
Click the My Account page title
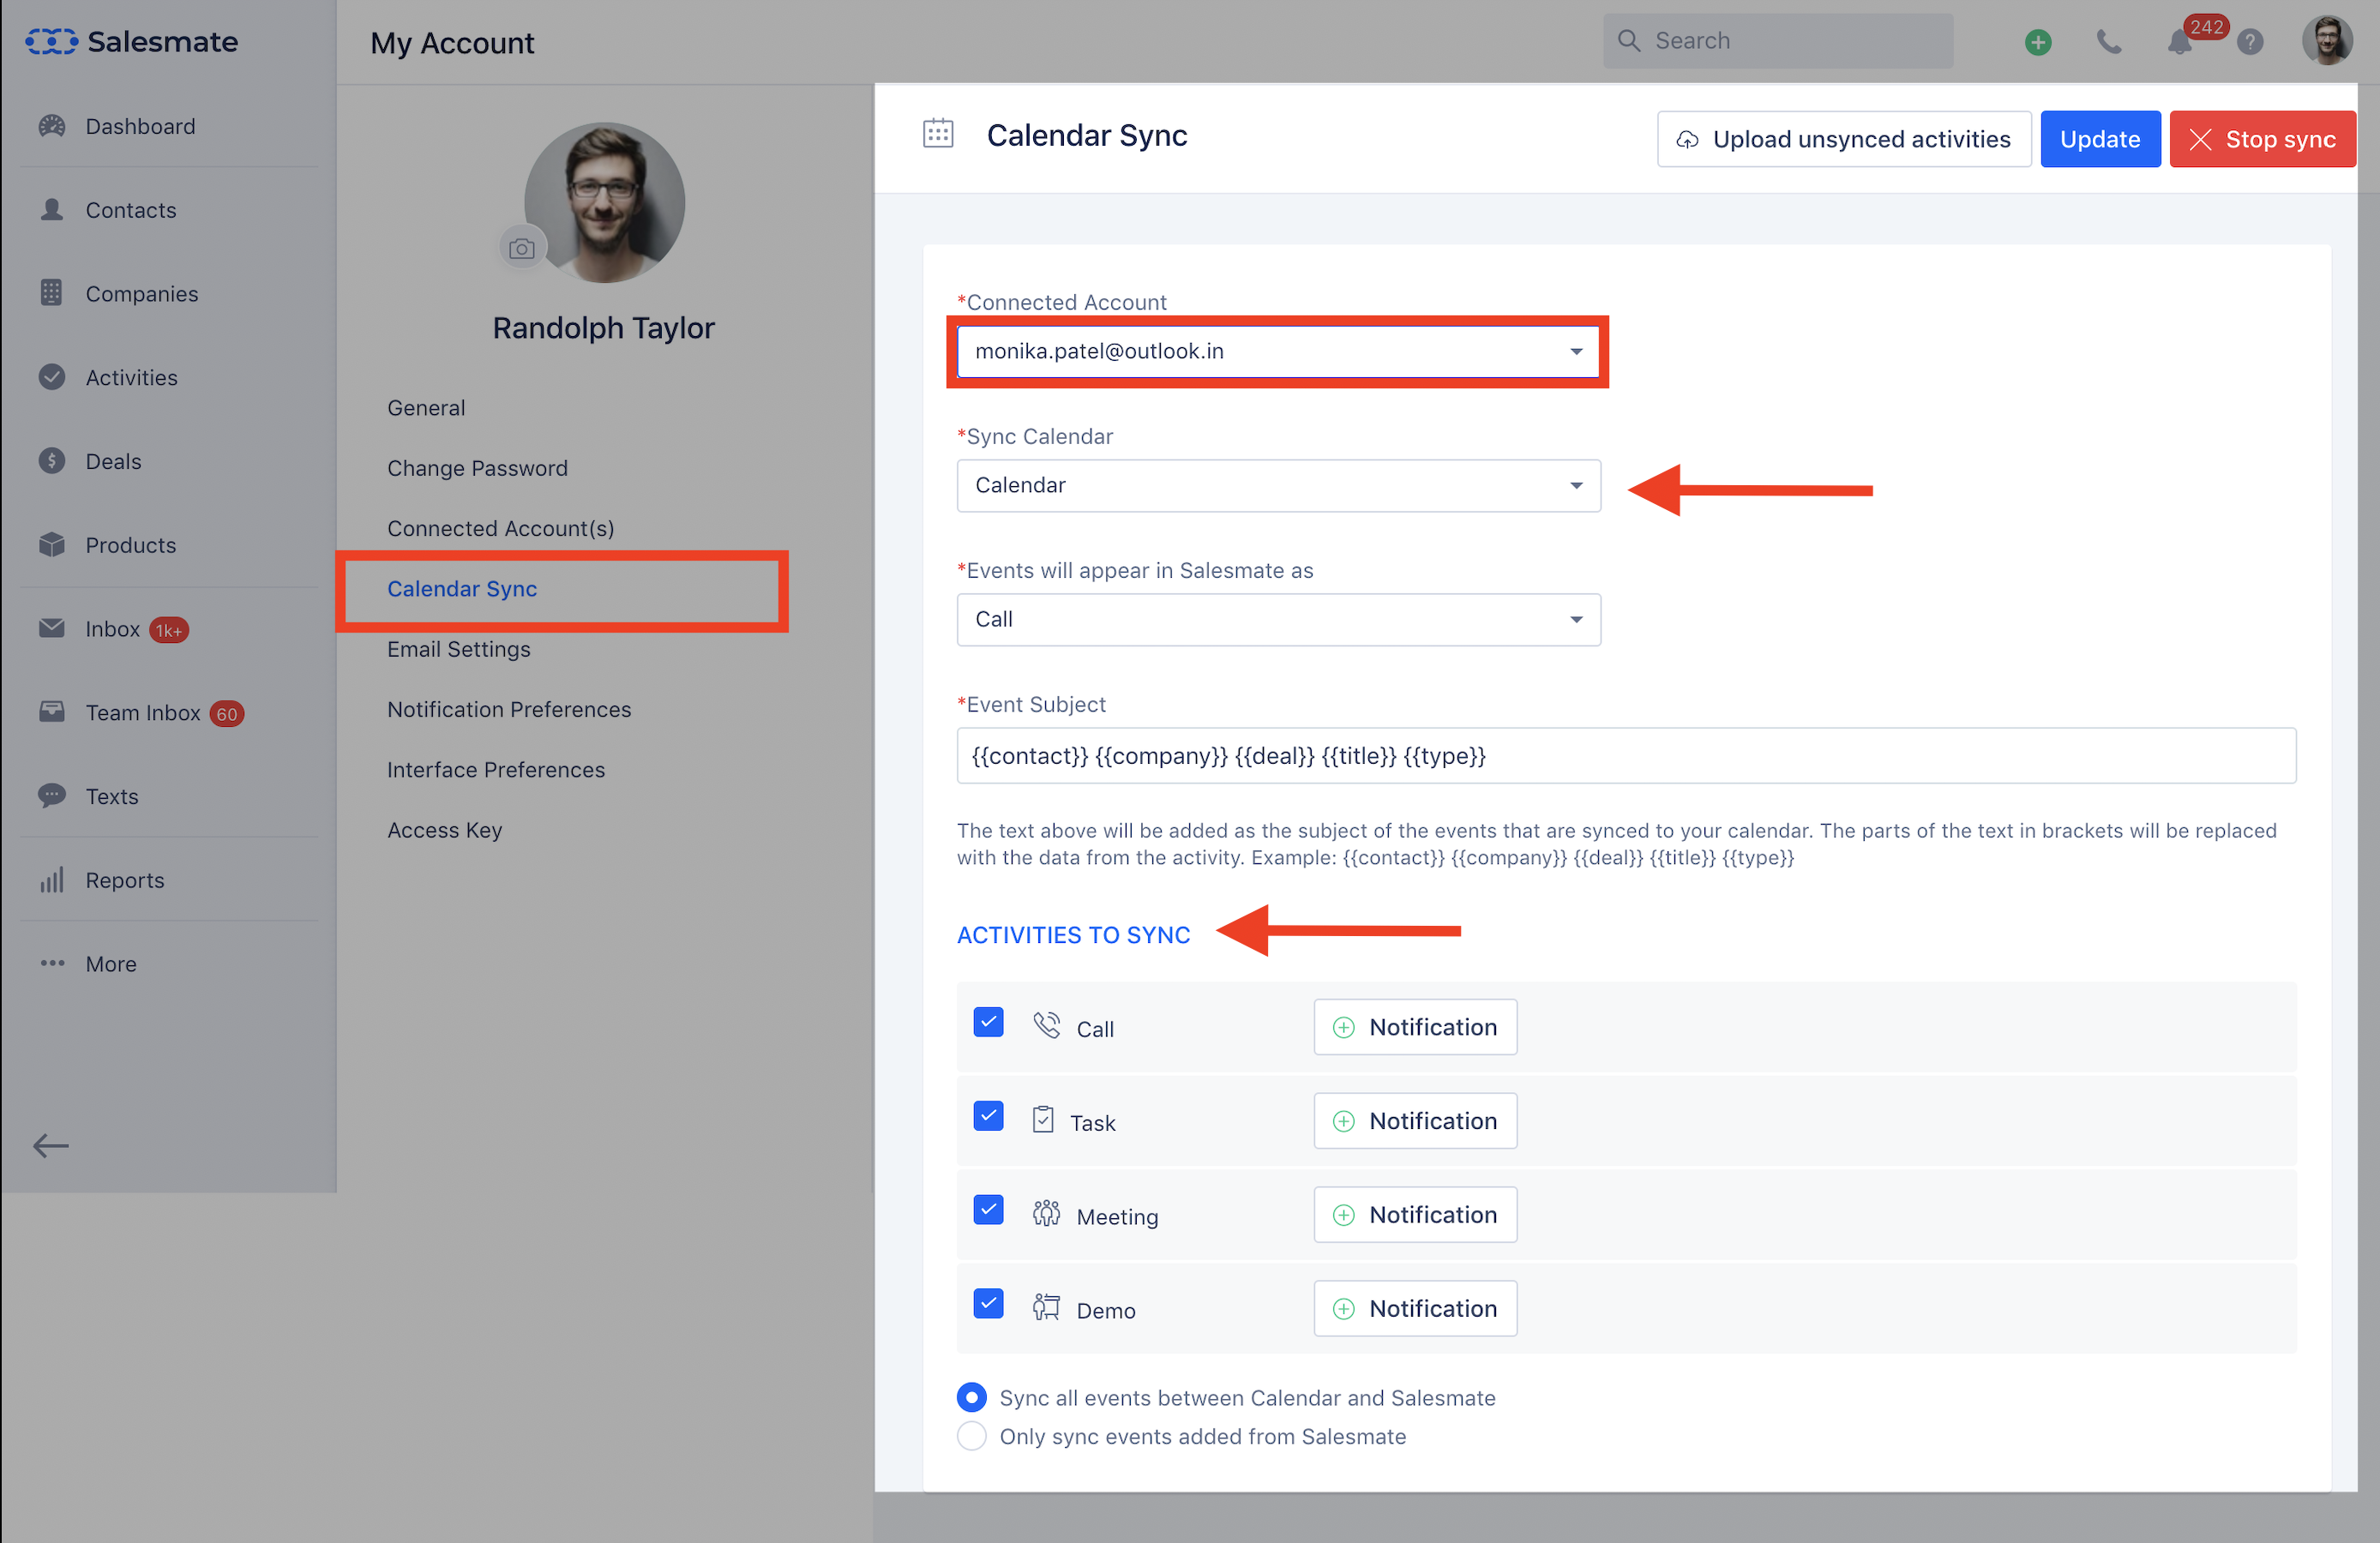click(x=452, y=43)
